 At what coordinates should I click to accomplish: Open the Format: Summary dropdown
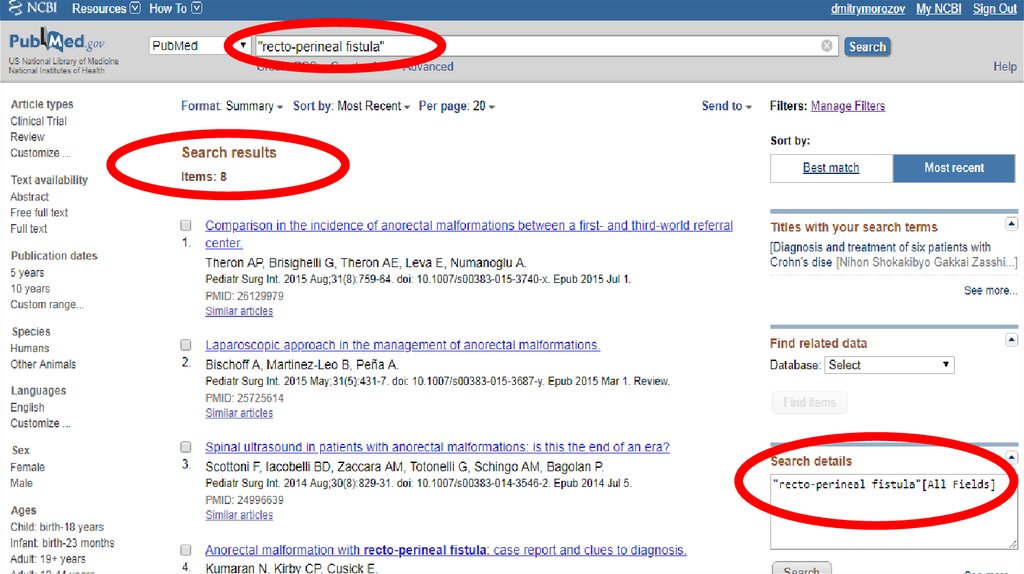pyautogui.click(x=232, y=106)
